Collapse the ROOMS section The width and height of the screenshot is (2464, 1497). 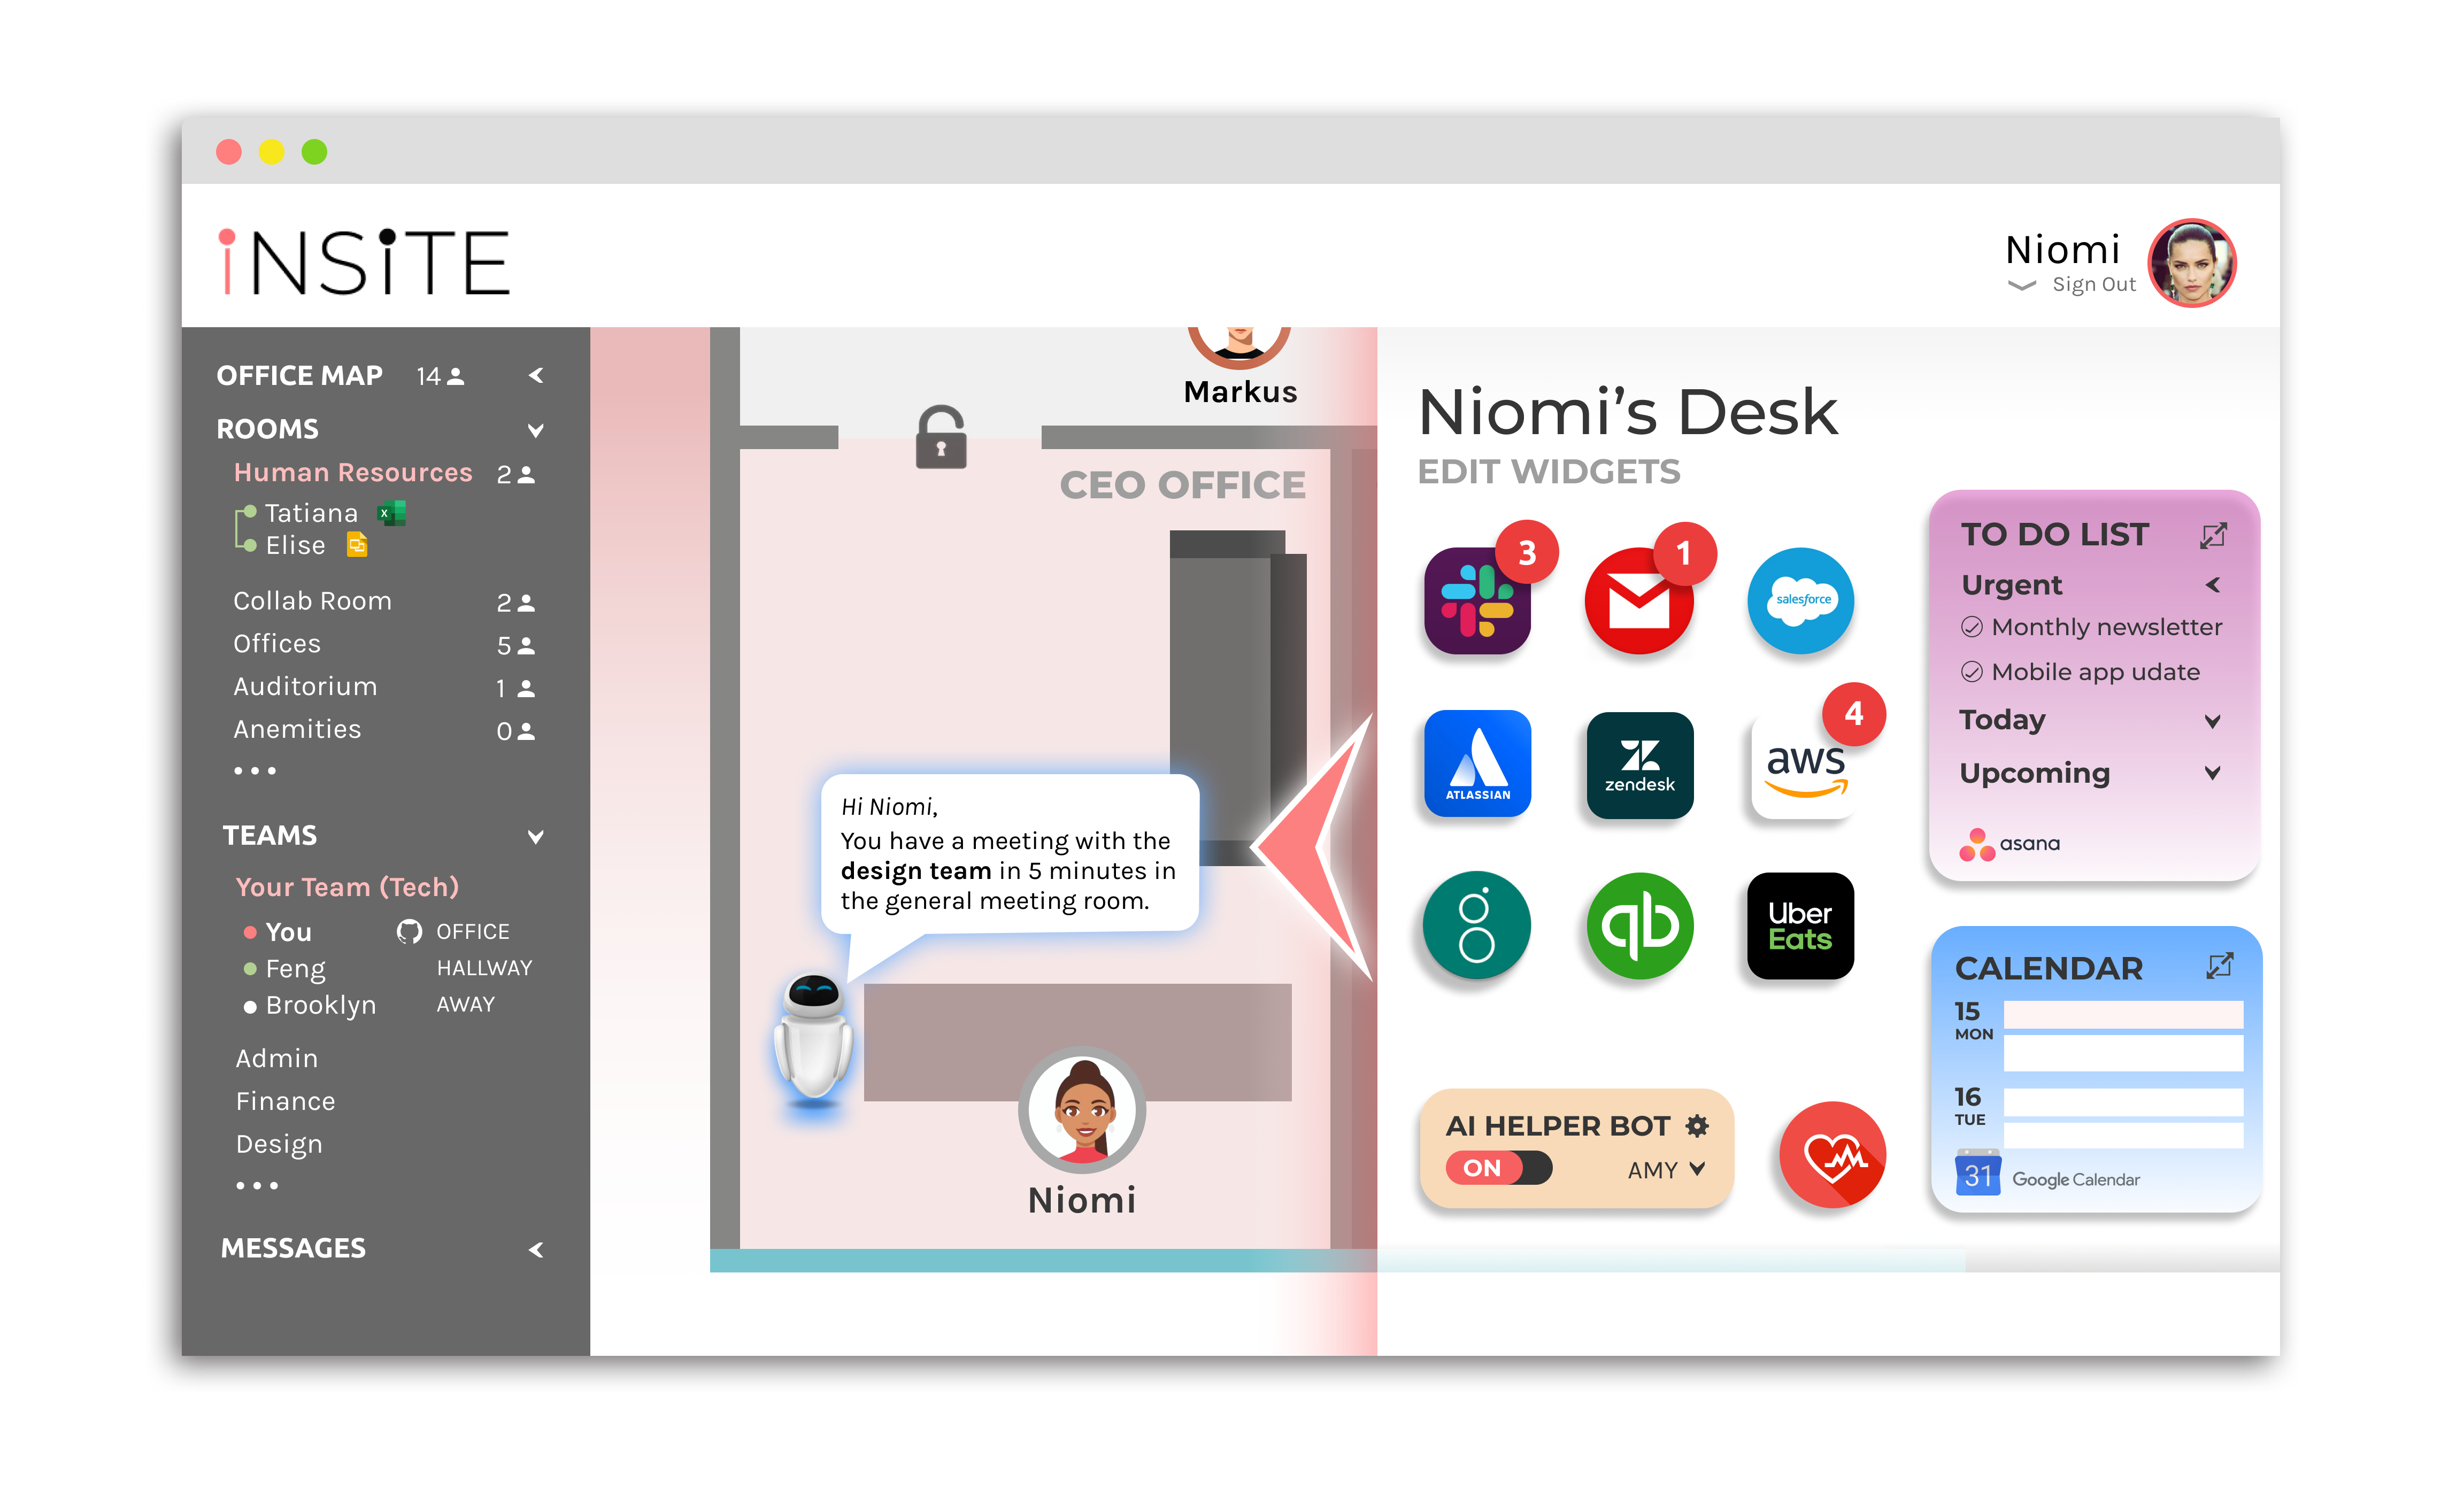(536, 430)
